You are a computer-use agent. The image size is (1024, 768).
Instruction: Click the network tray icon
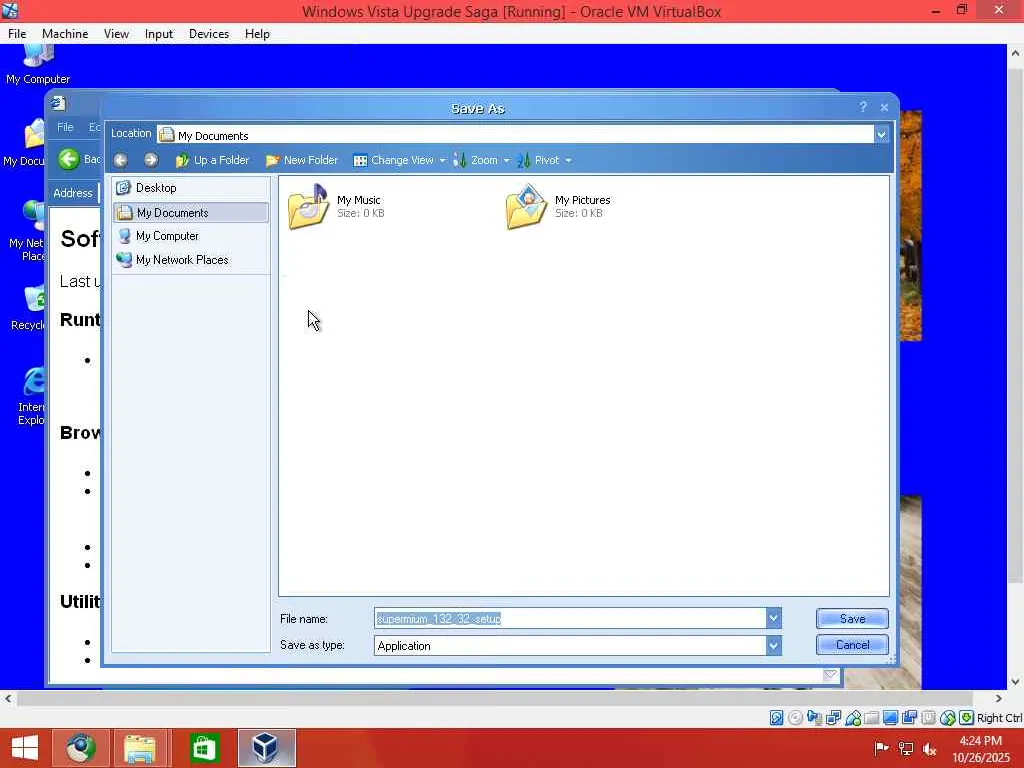click(905, 749)
